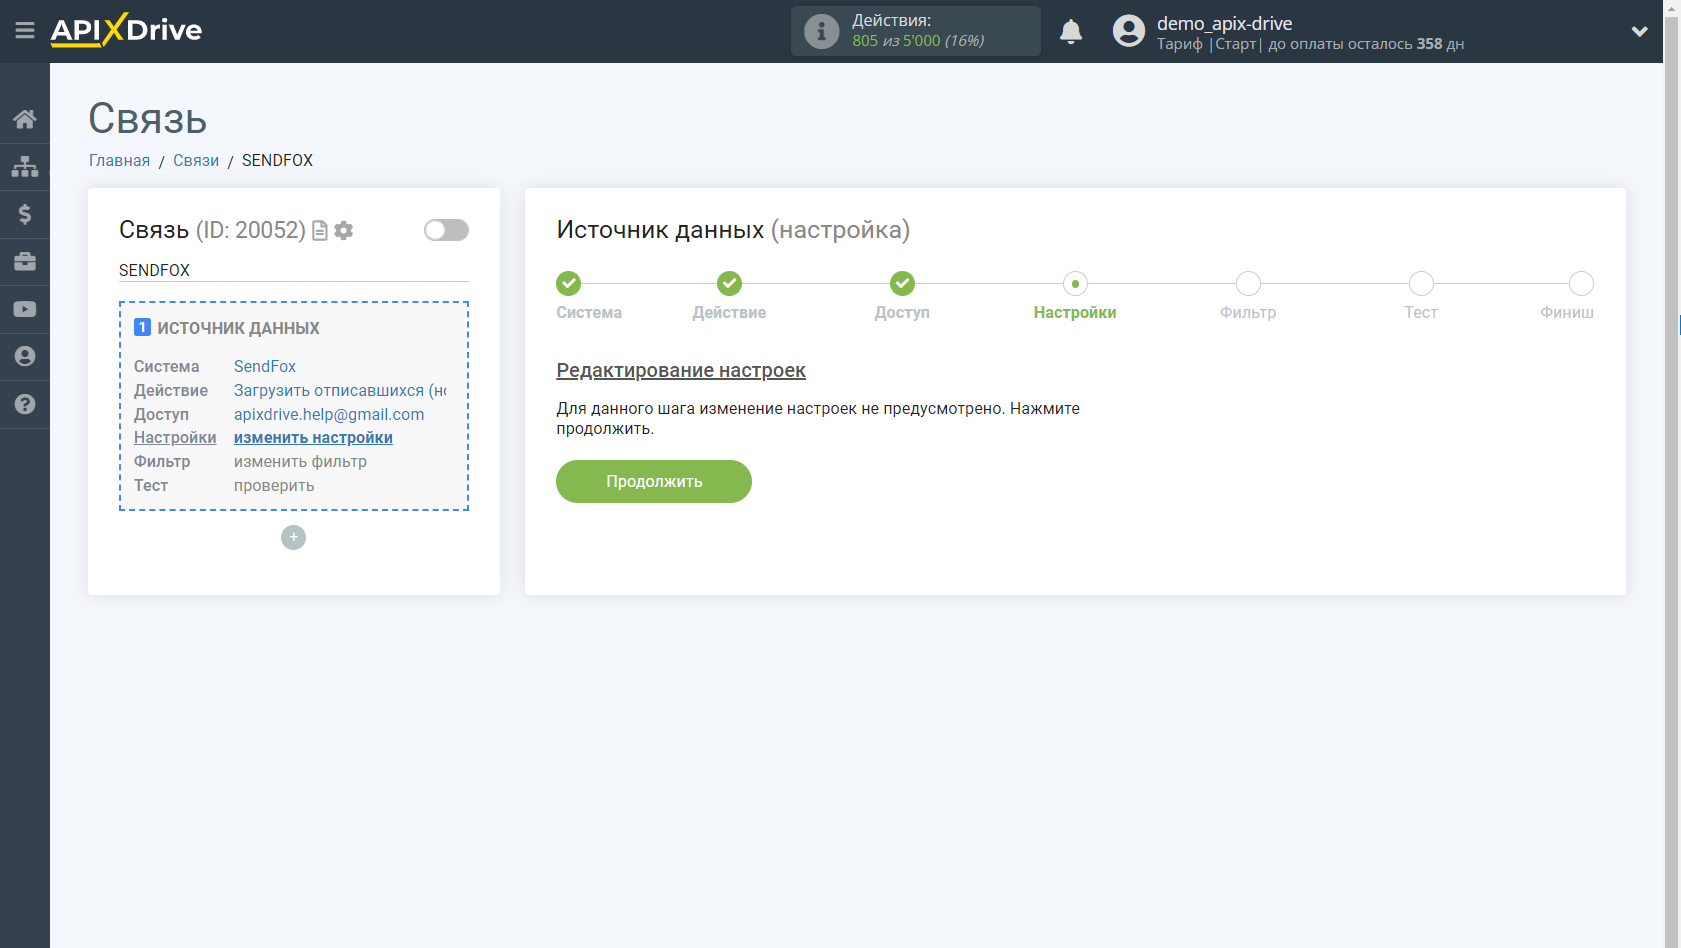This screenshot has height=948, width=1681.
Task: Go to Главная breadcrumb
Action: click(119, 160)
